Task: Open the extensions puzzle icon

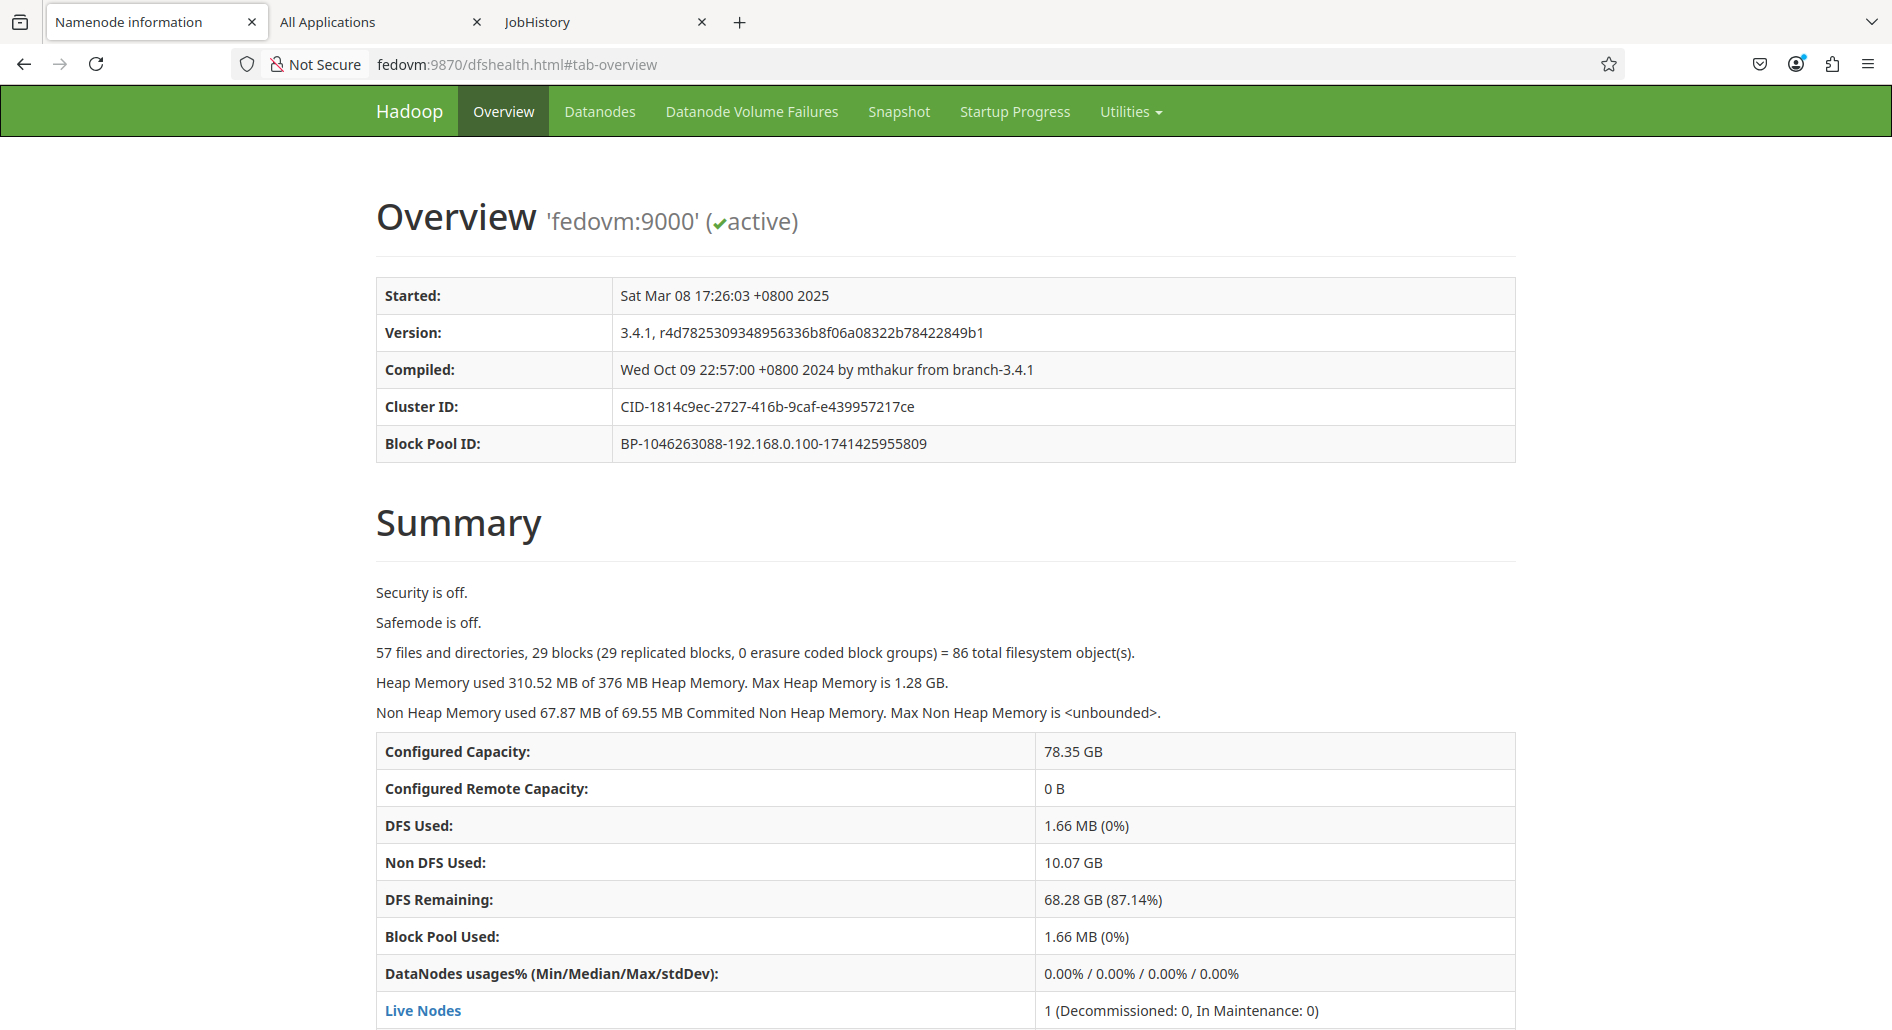Action: coord(1832,64)
